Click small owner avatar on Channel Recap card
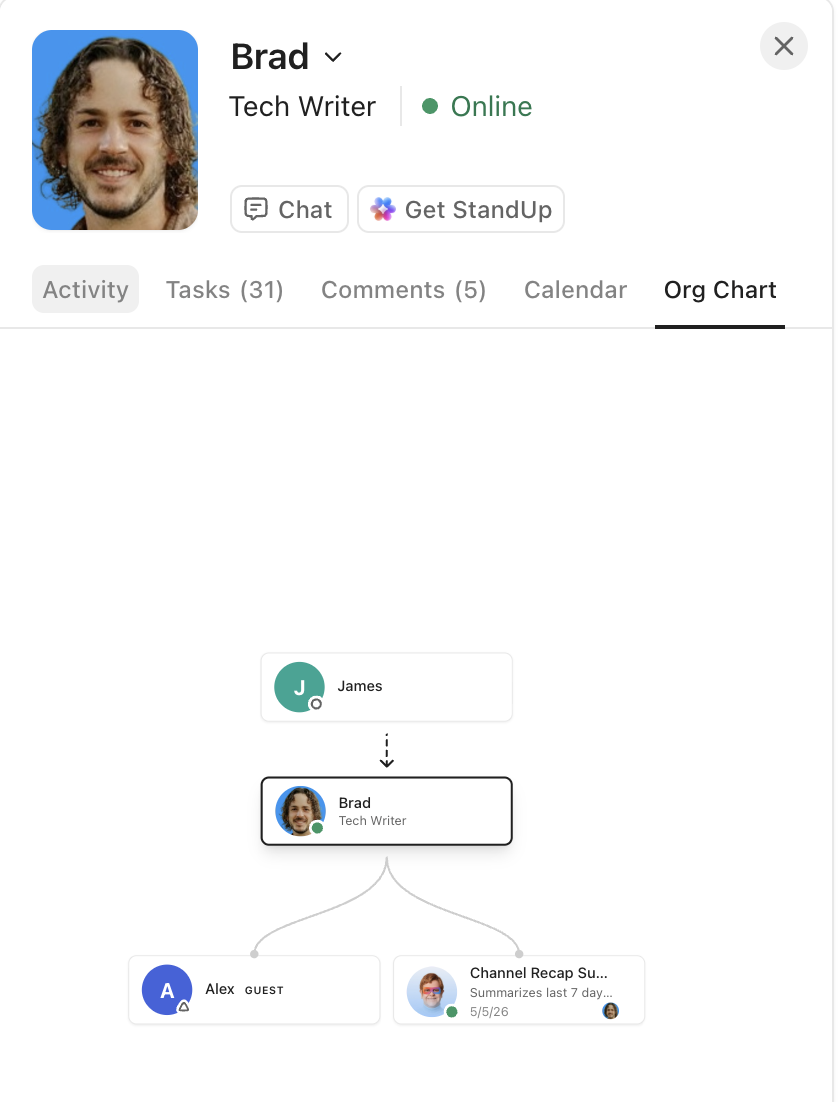Image resolution: width=838 pixels, height=1102 pixels. [x=611, y=1011]
